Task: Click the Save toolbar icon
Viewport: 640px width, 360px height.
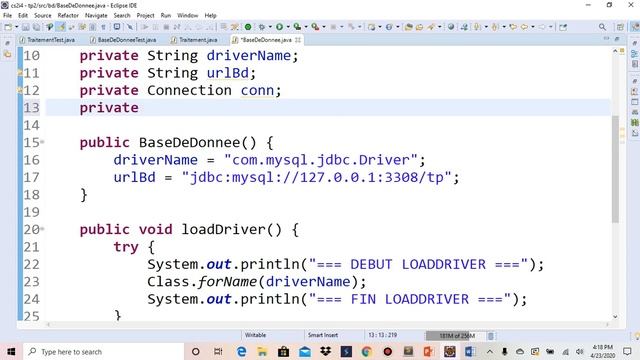Action: [25, 27]
